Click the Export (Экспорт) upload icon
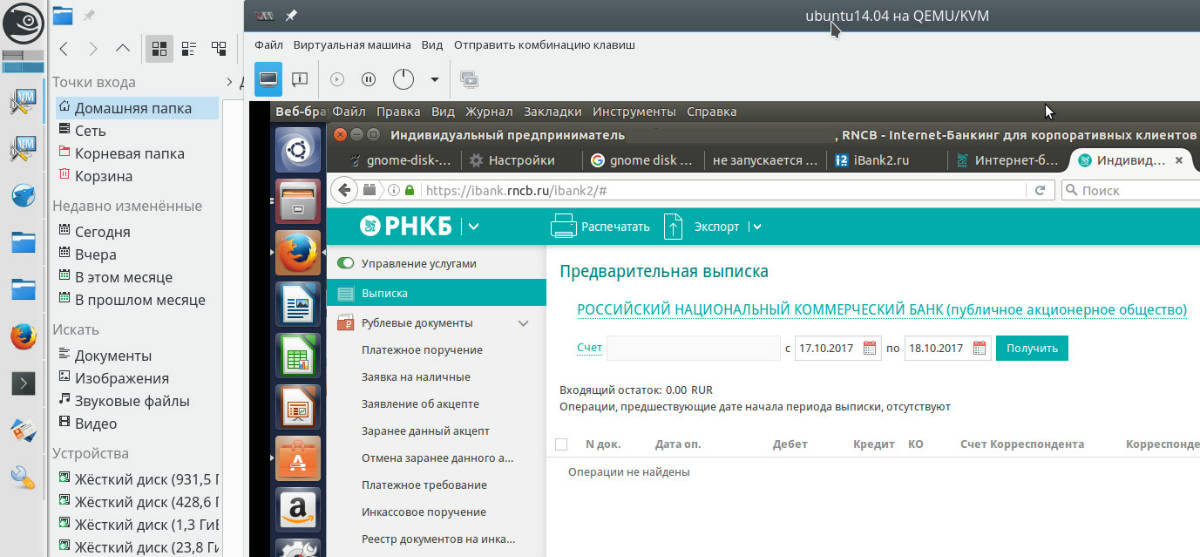Image resolution: width=1200 pixels, height=557 pixels. (x=674, y=227)
